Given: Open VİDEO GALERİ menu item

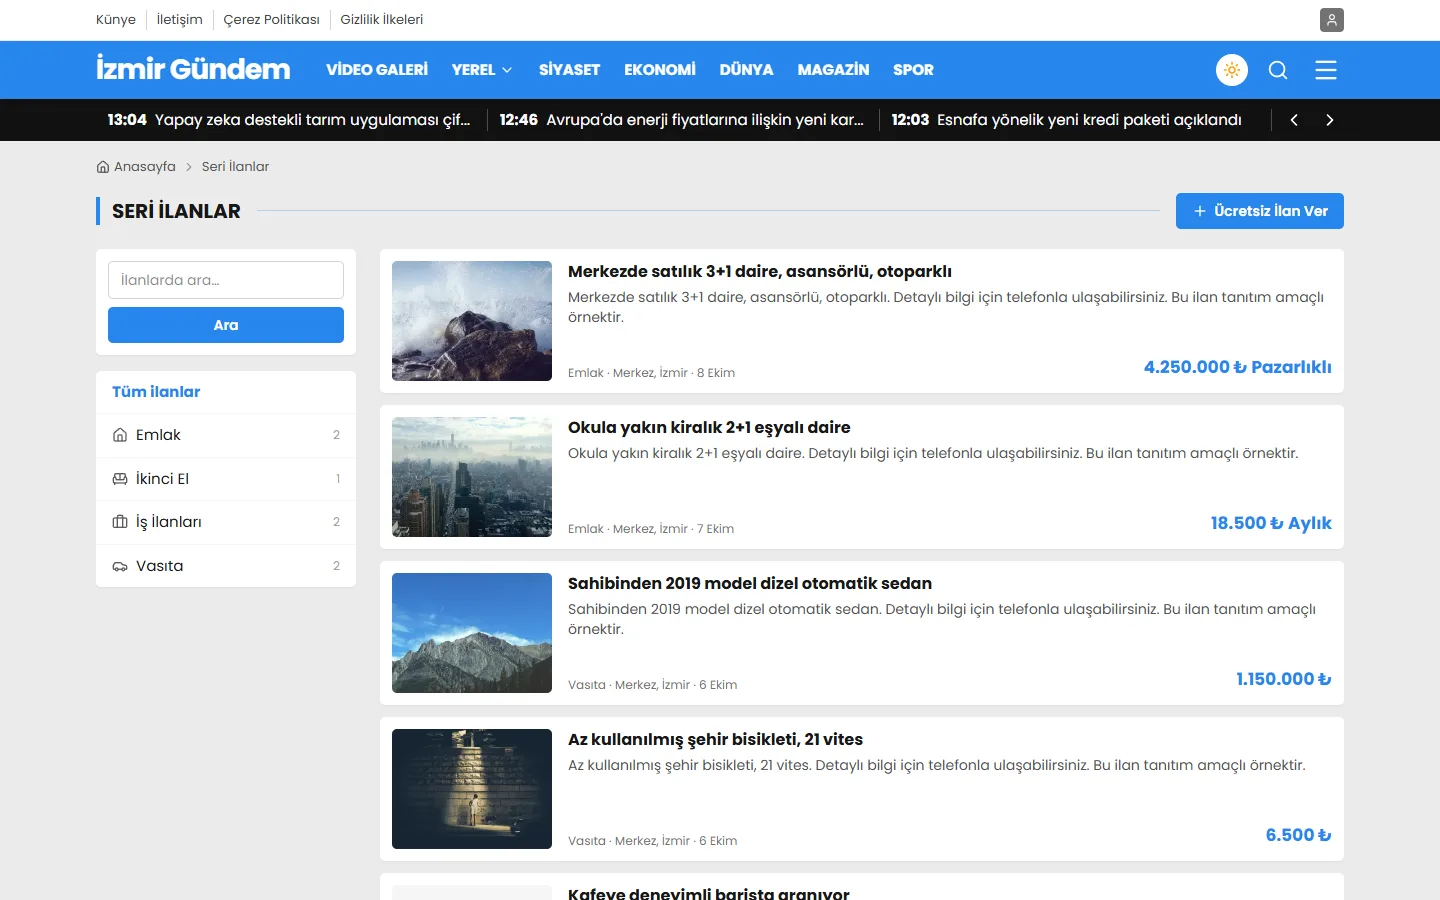Looking at the screenshot, I should [377, 70].
